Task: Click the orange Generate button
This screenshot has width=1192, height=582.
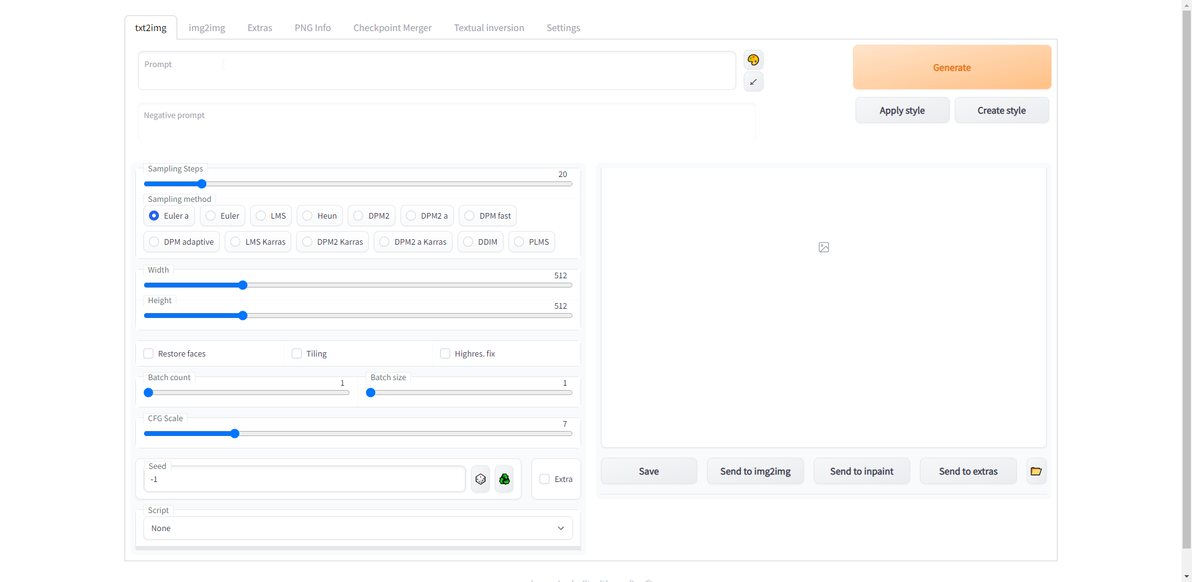Action: [952, 67]
